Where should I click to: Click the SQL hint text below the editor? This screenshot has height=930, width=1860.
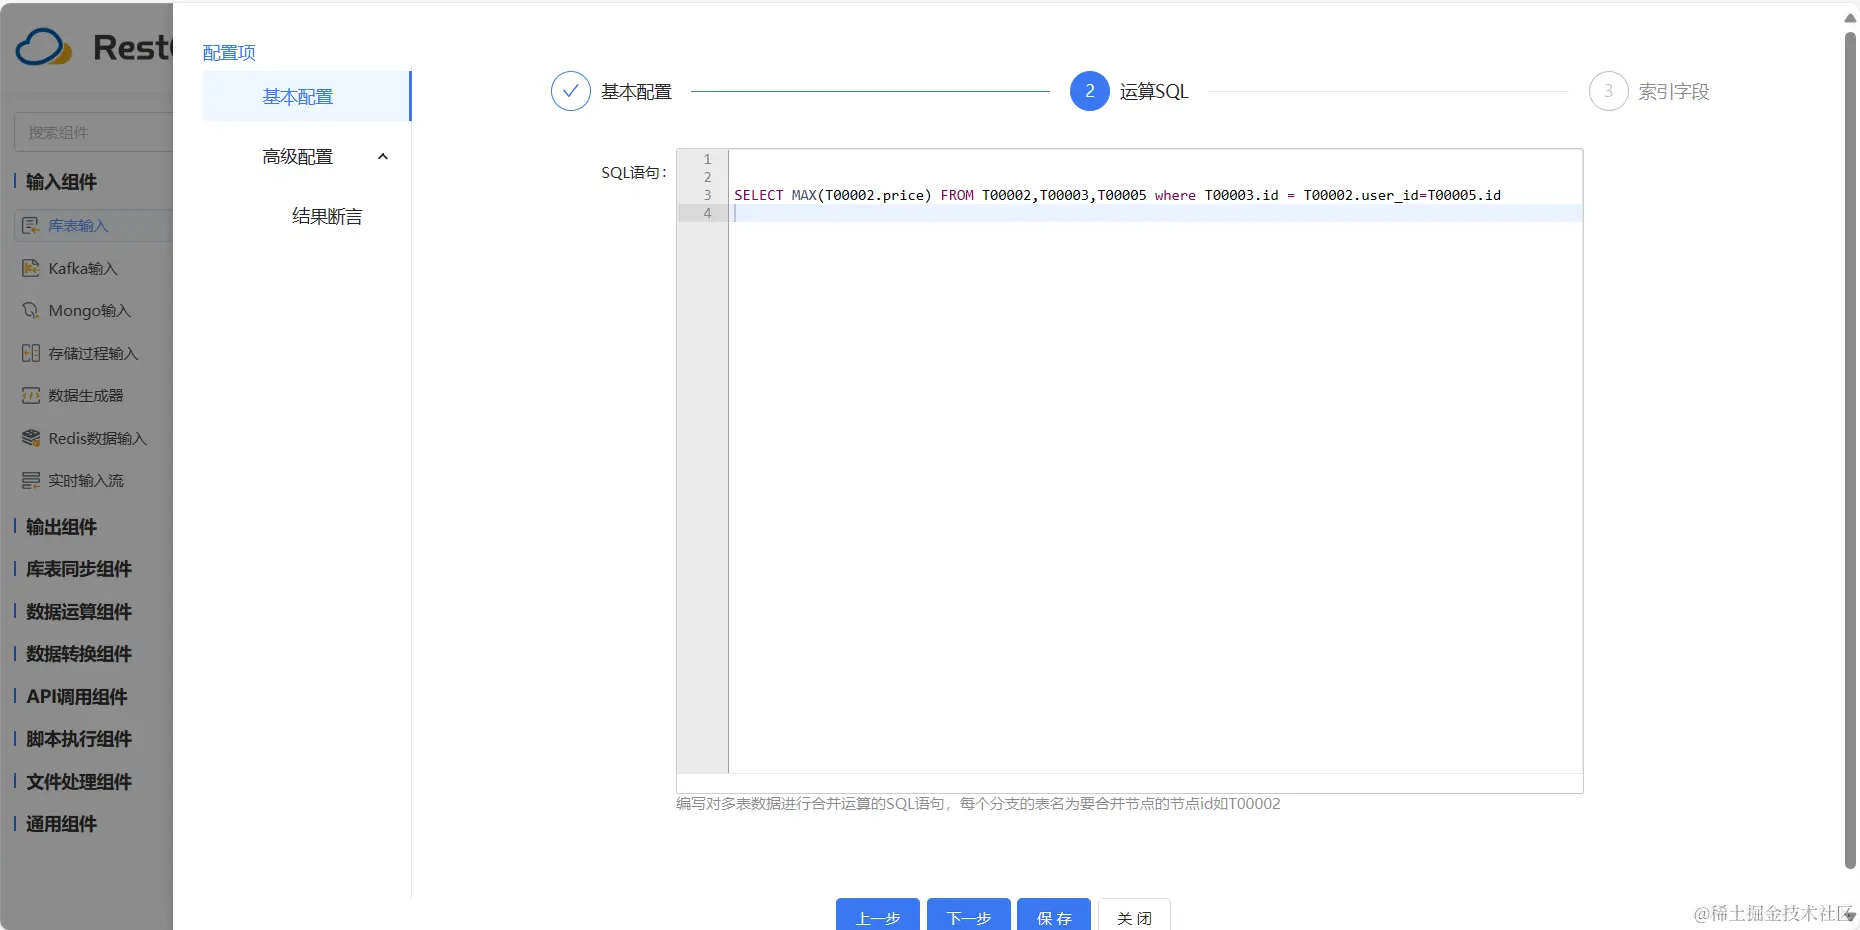(978, 804)
